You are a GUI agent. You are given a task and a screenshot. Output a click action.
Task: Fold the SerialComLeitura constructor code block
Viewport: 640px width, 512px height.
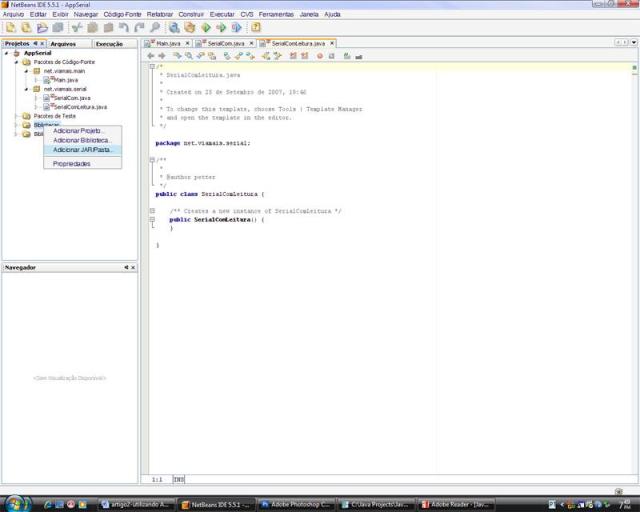(x=152, y=219)
